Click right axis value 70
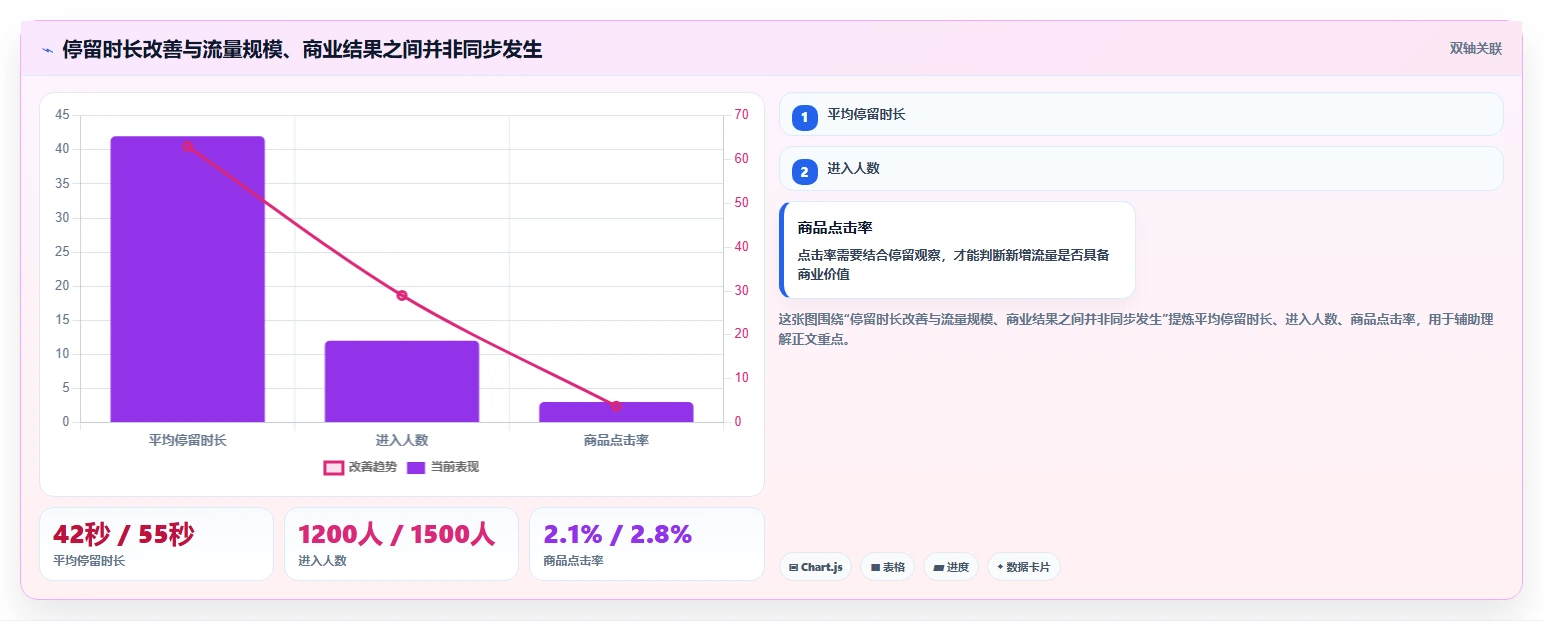This screenshot has width=1543, height=621. tap(741, 115)
